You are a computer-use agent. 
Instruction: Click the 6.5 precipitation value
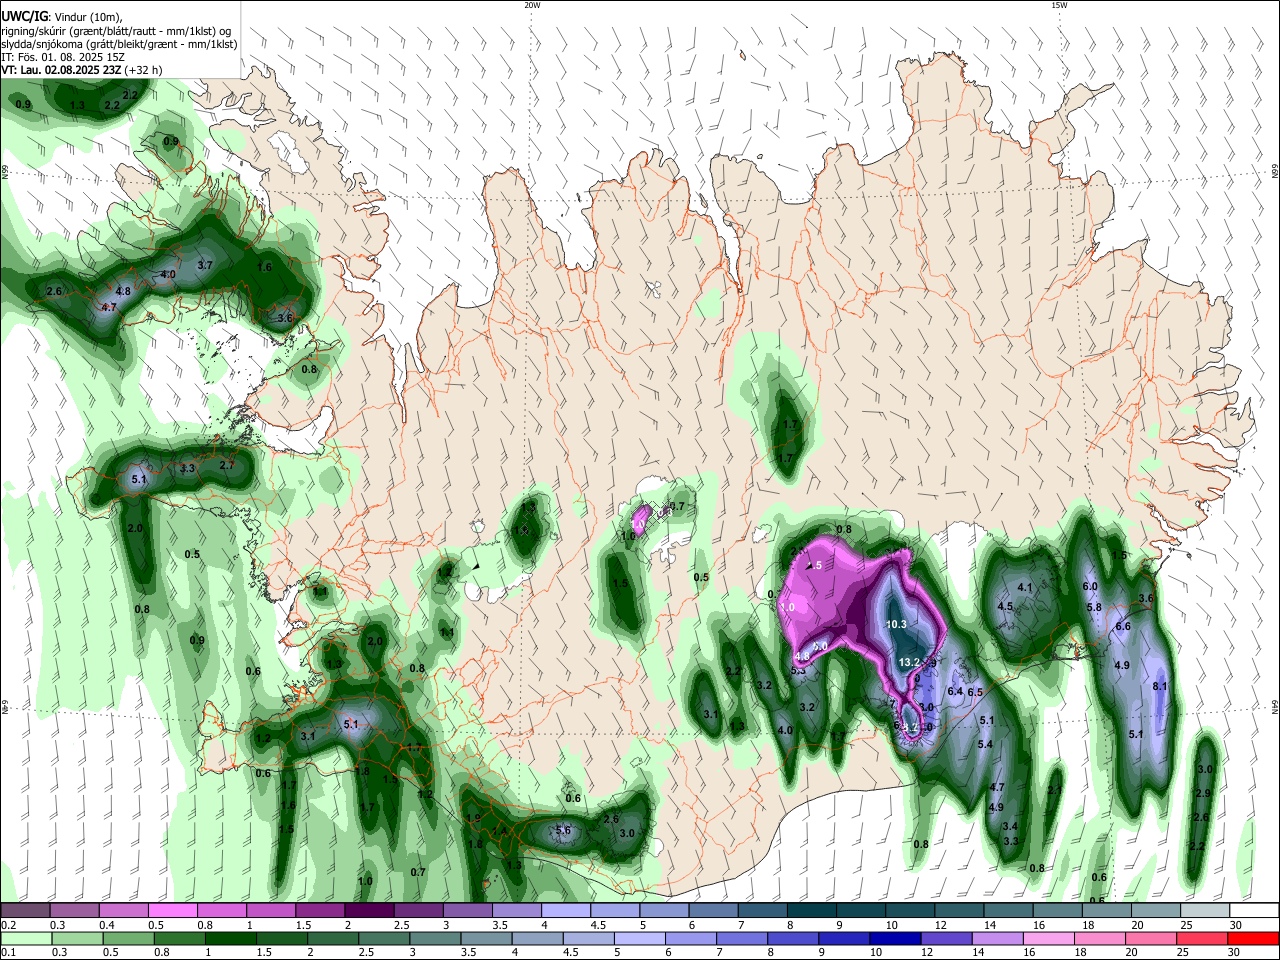(976, 692)
